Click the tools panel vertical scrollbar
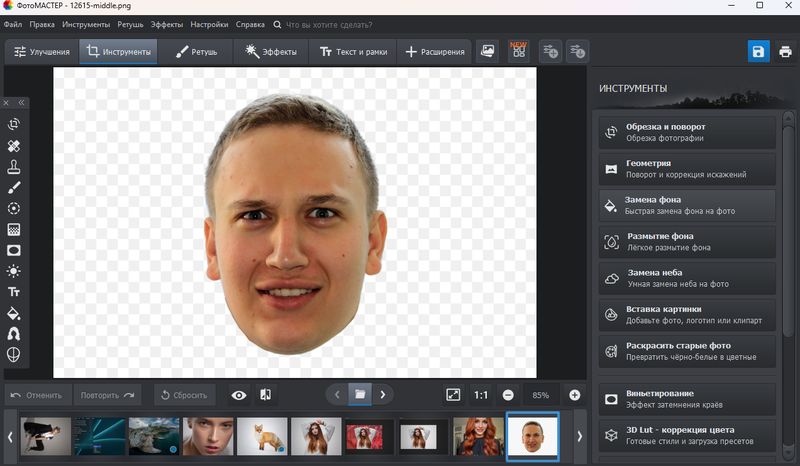The width and height of the screenshot is (800, 466). click(789, 230)
